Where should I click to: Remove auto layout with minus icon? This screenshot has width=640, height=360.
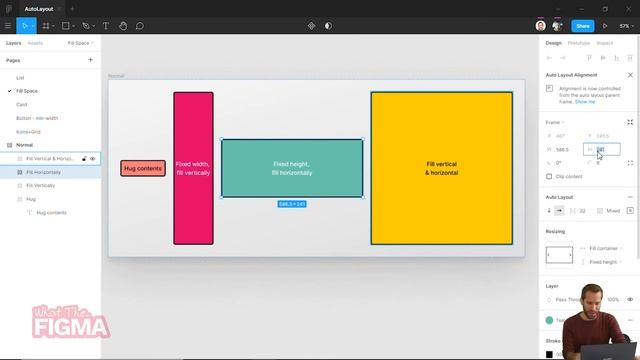[x=630, y=197]
